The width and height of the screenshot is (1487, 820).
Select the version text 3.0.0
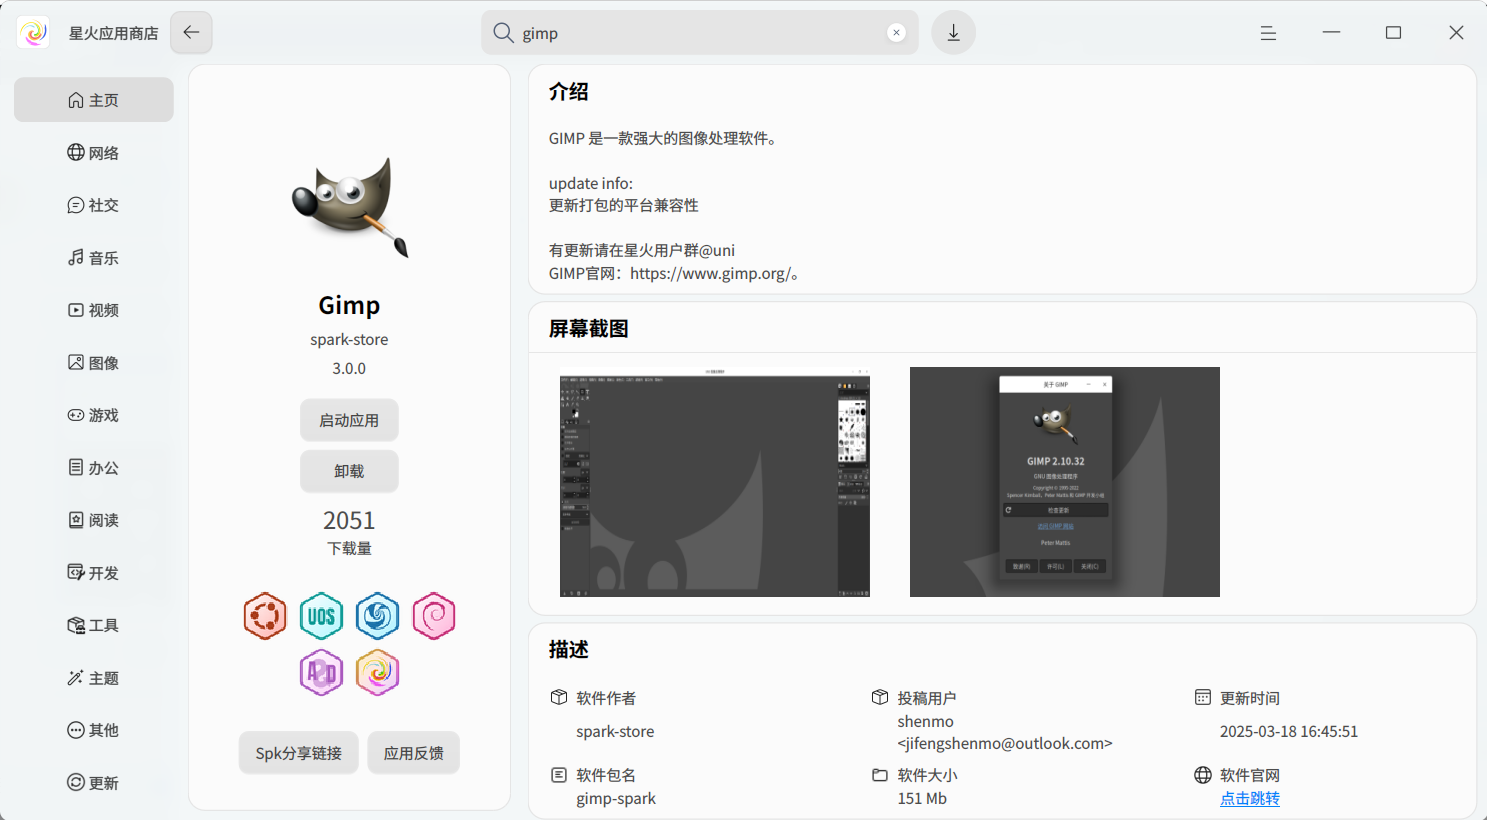coord(349,368)
